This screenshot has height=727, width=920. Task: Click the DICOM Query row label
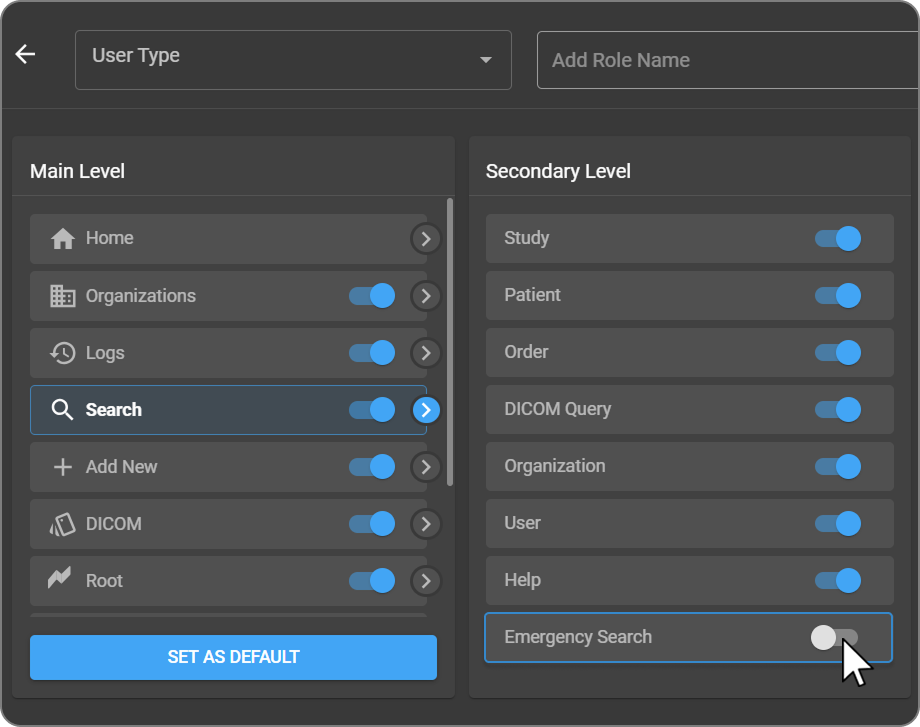[558, 409]
